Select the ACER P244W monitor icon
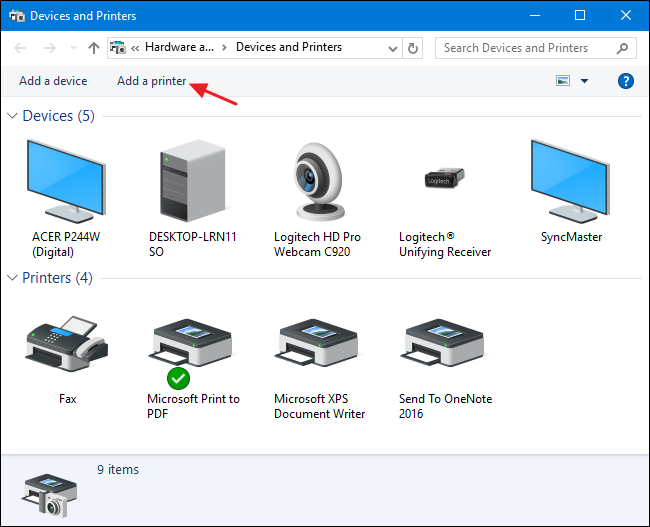This screenshot has height=527, width=650. [x=66, y=181]
